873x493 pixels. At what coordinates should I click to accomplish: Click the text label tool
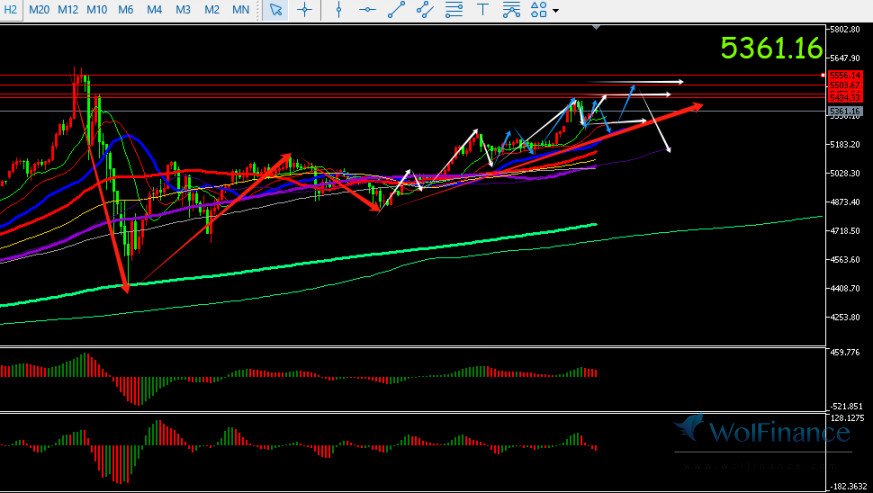(483, 10)
